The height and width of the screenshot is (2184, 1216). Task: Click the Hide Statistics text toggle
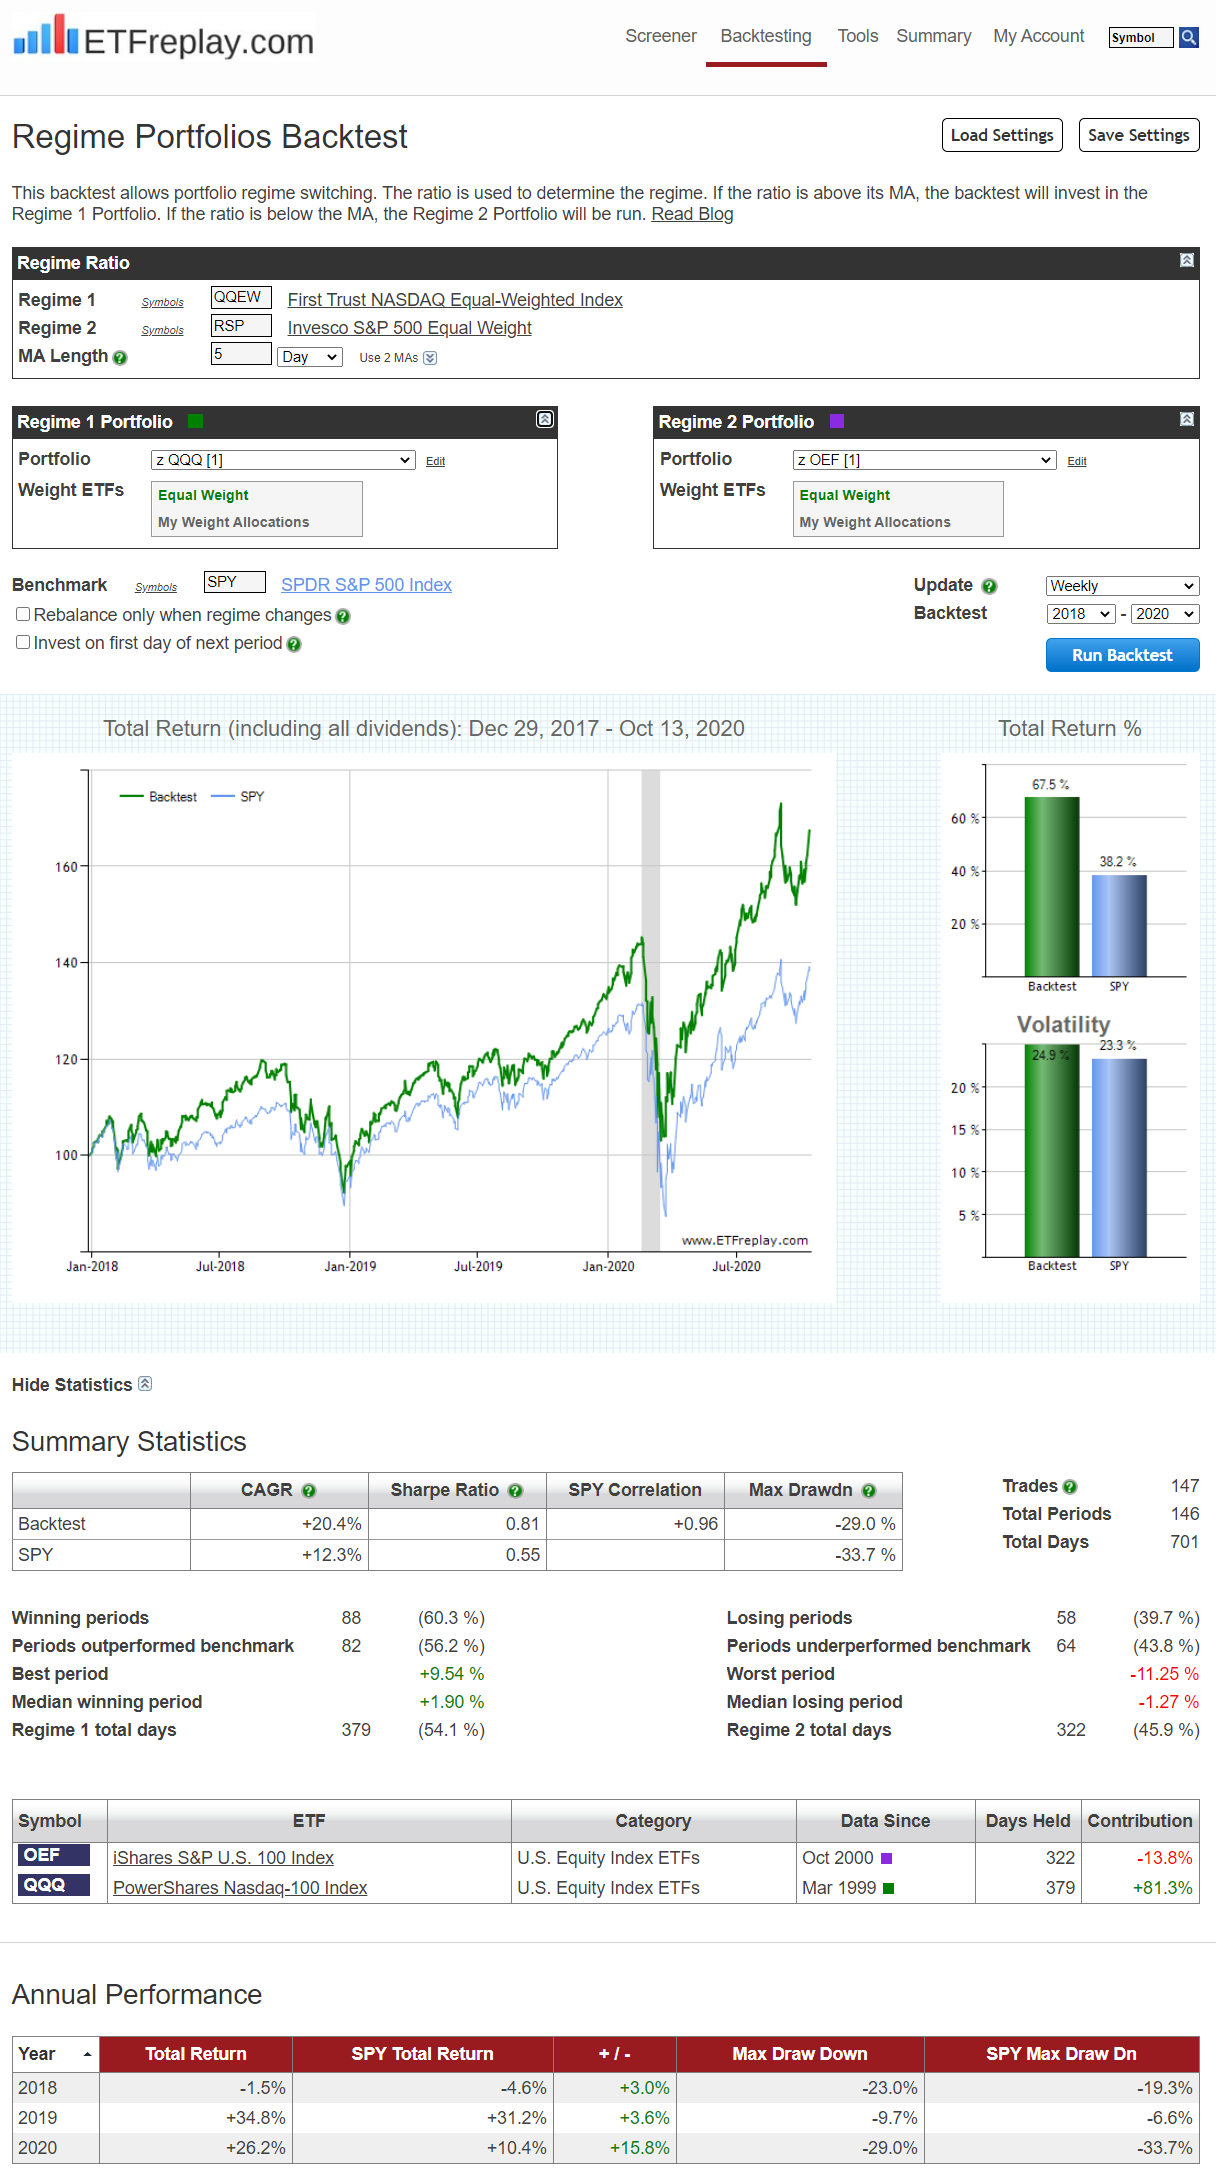click(x=72, y=1385)
